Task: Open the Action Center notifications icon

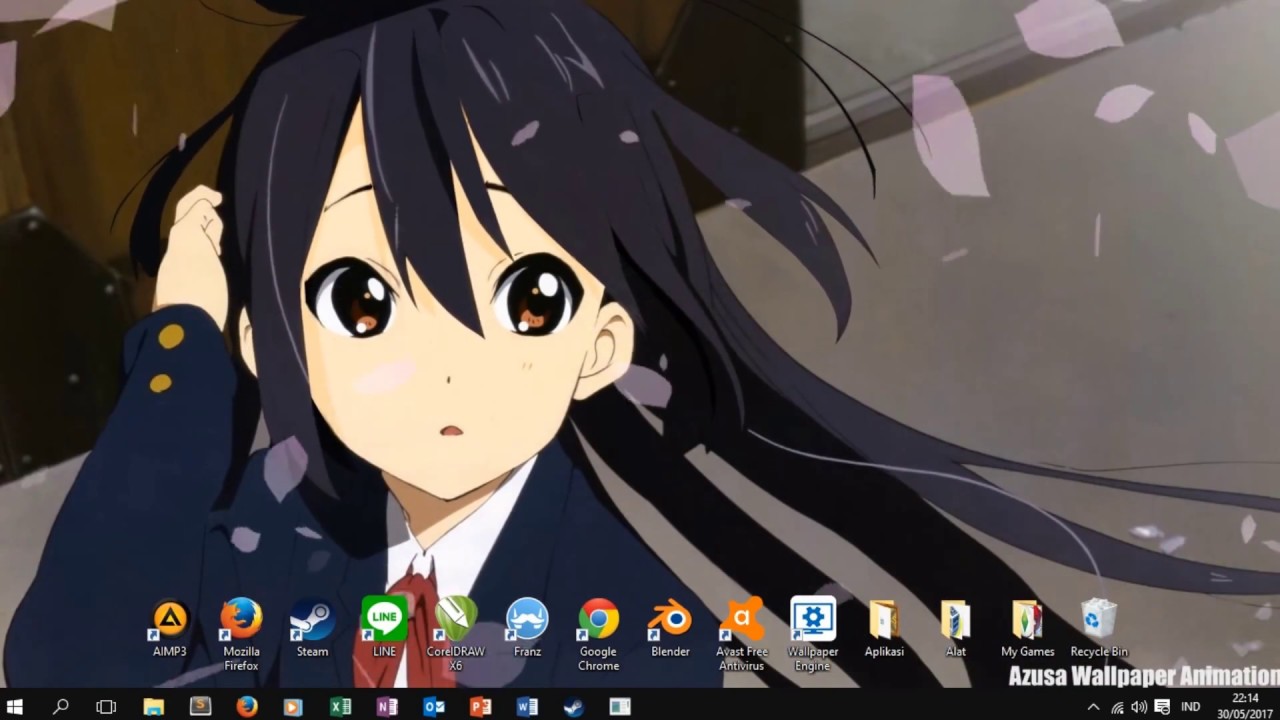Action: pos(1162,706)
